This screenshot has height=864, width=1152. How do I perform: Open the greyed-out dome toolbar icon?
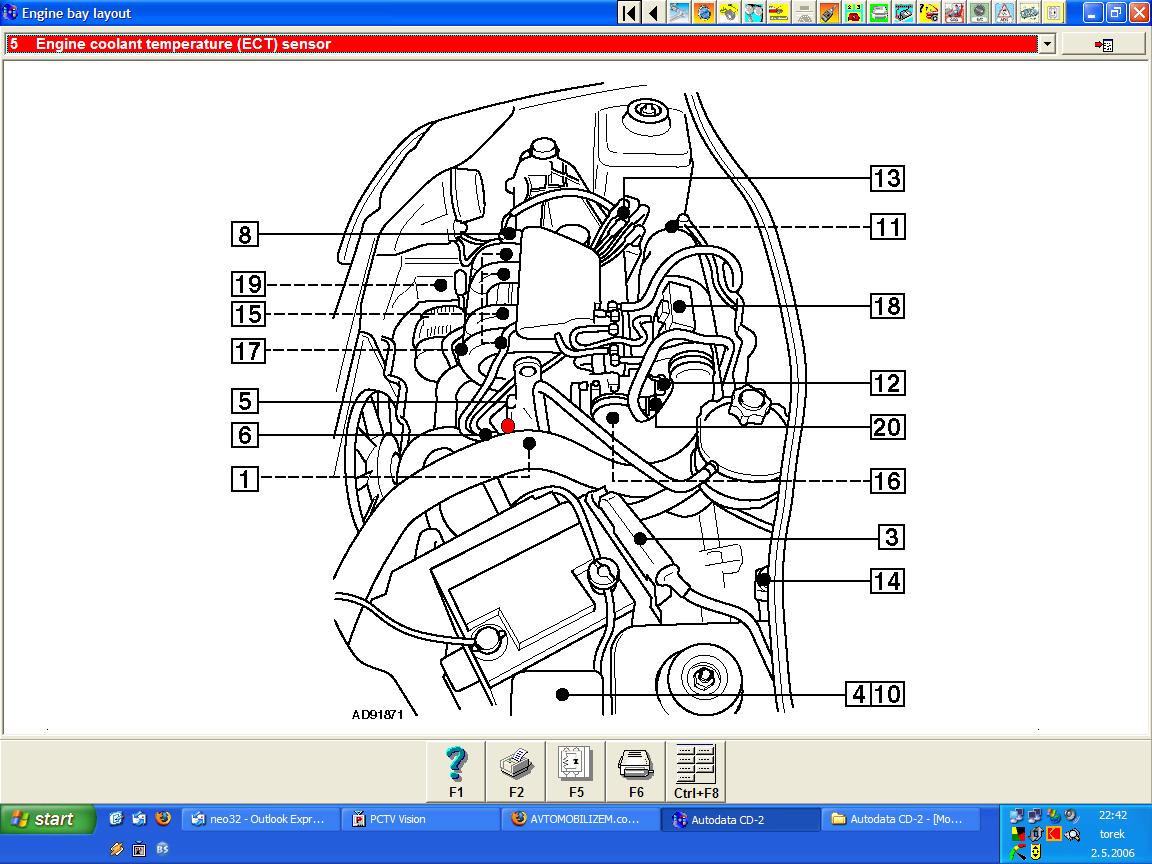point(804,12)
